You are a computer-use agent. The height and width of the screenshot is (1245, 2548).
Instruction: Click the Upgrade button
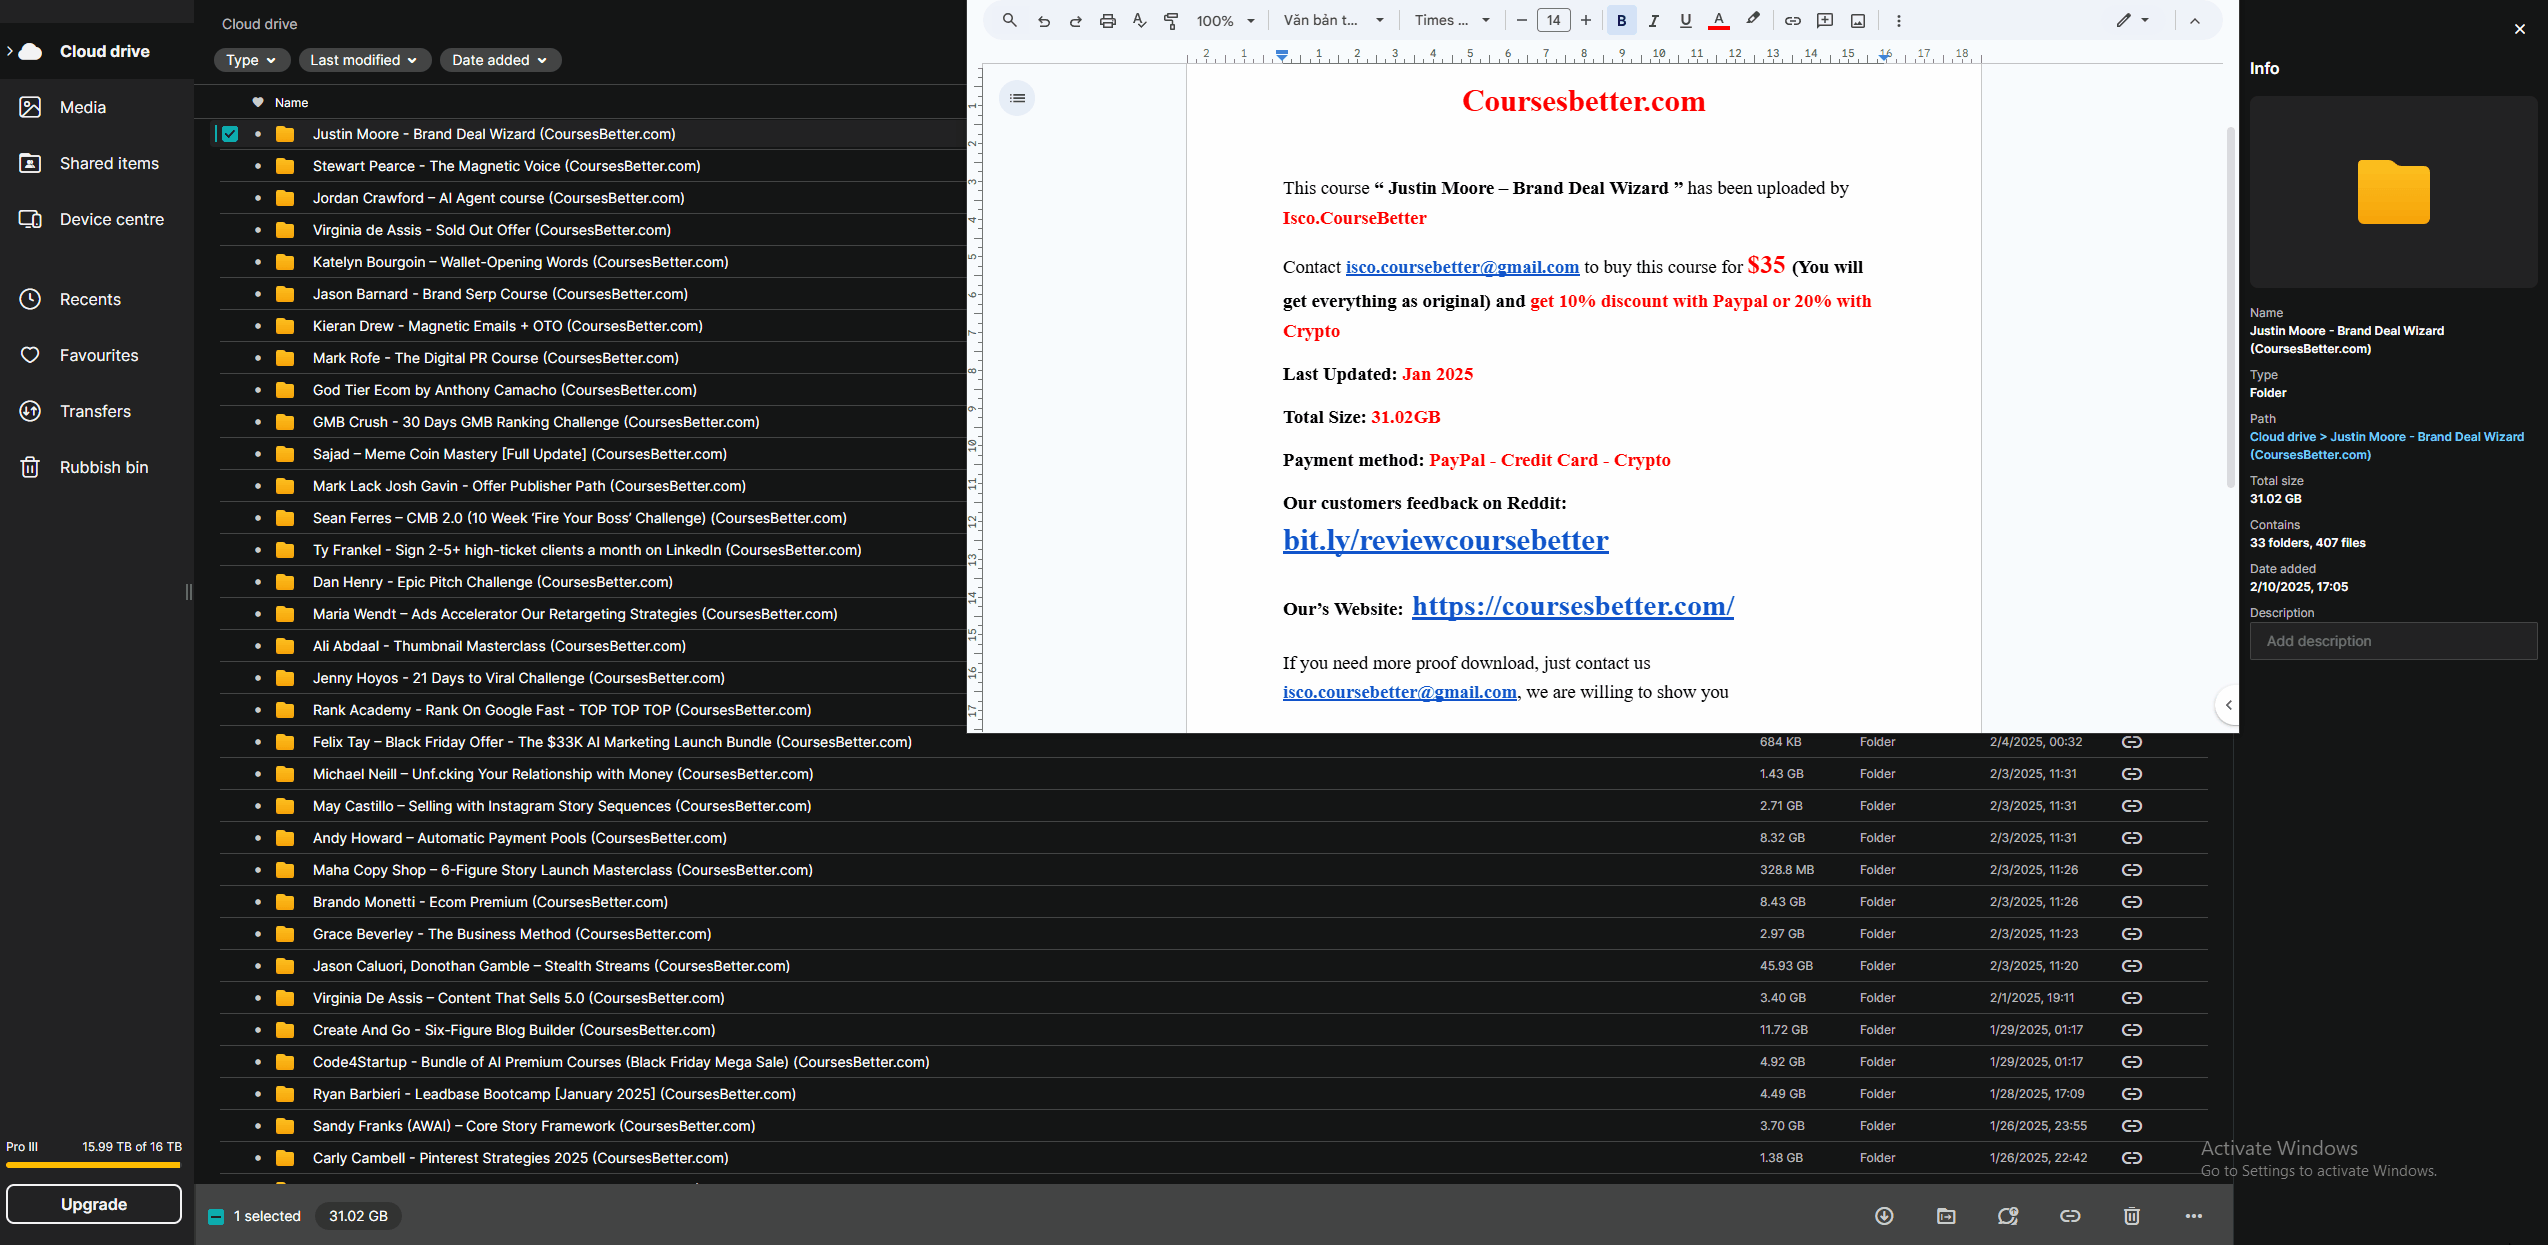click(94, 1204)
